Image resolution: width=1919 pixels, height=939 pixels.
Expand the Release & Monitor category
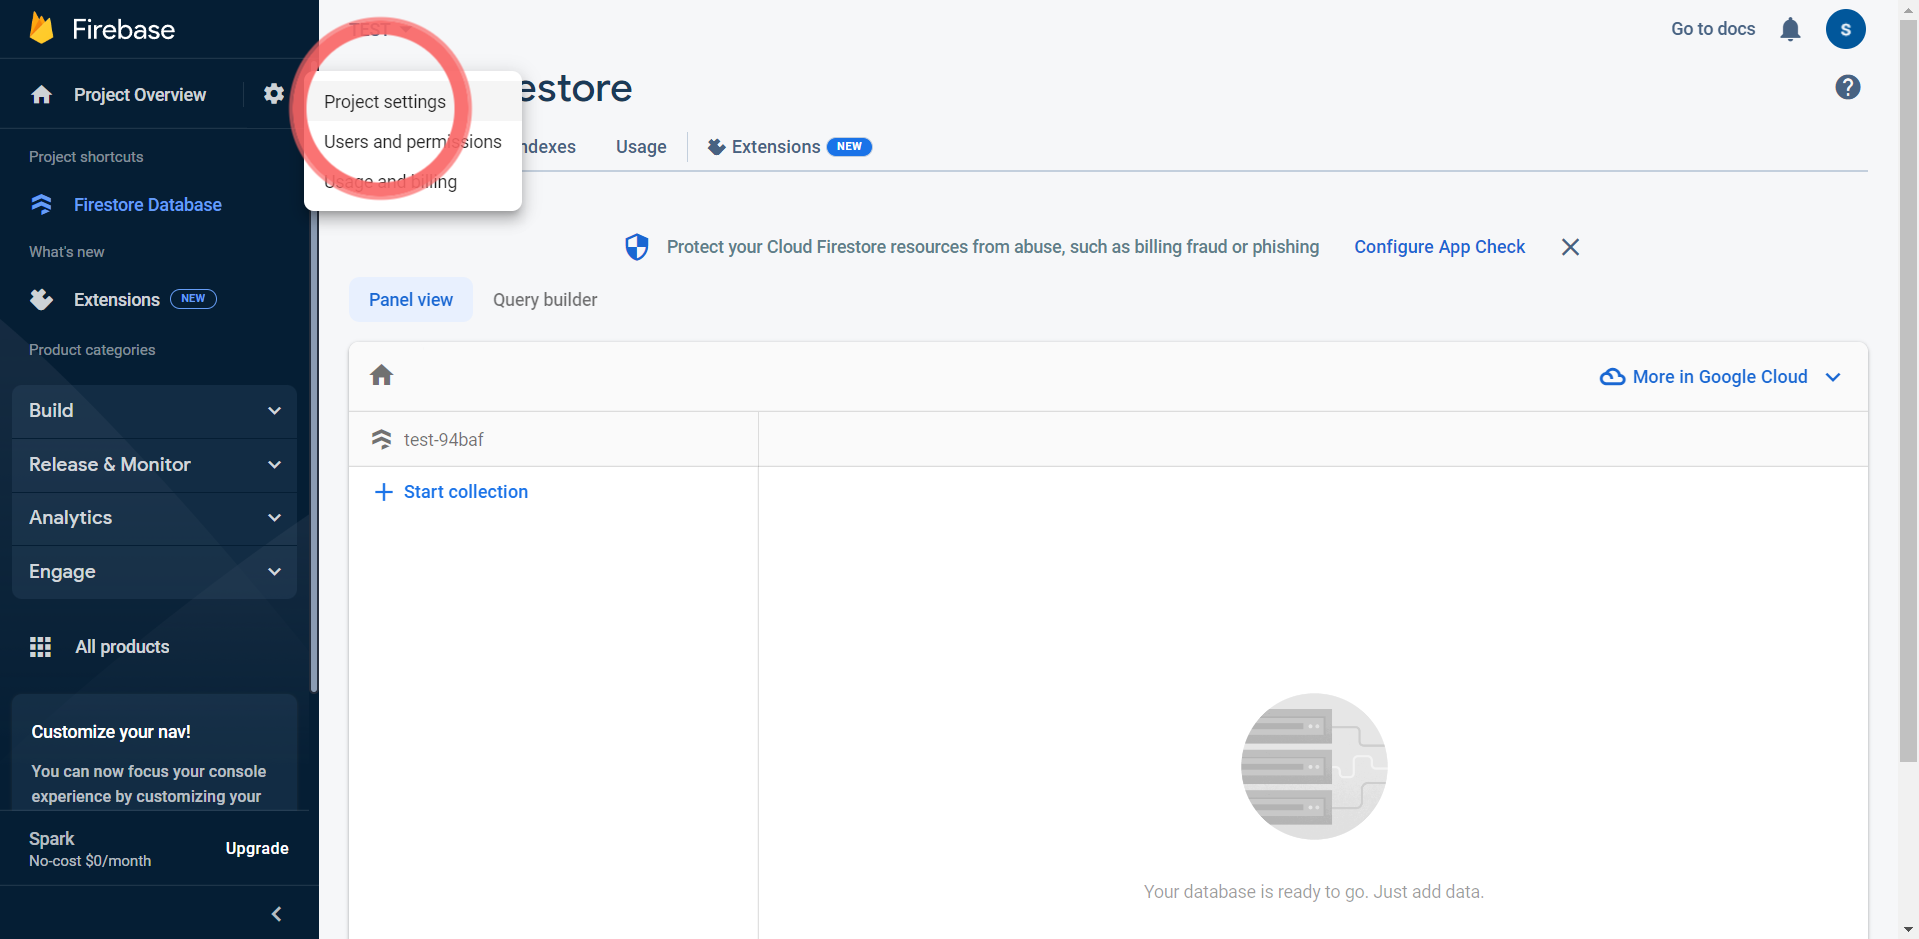(x=154, y=465)
